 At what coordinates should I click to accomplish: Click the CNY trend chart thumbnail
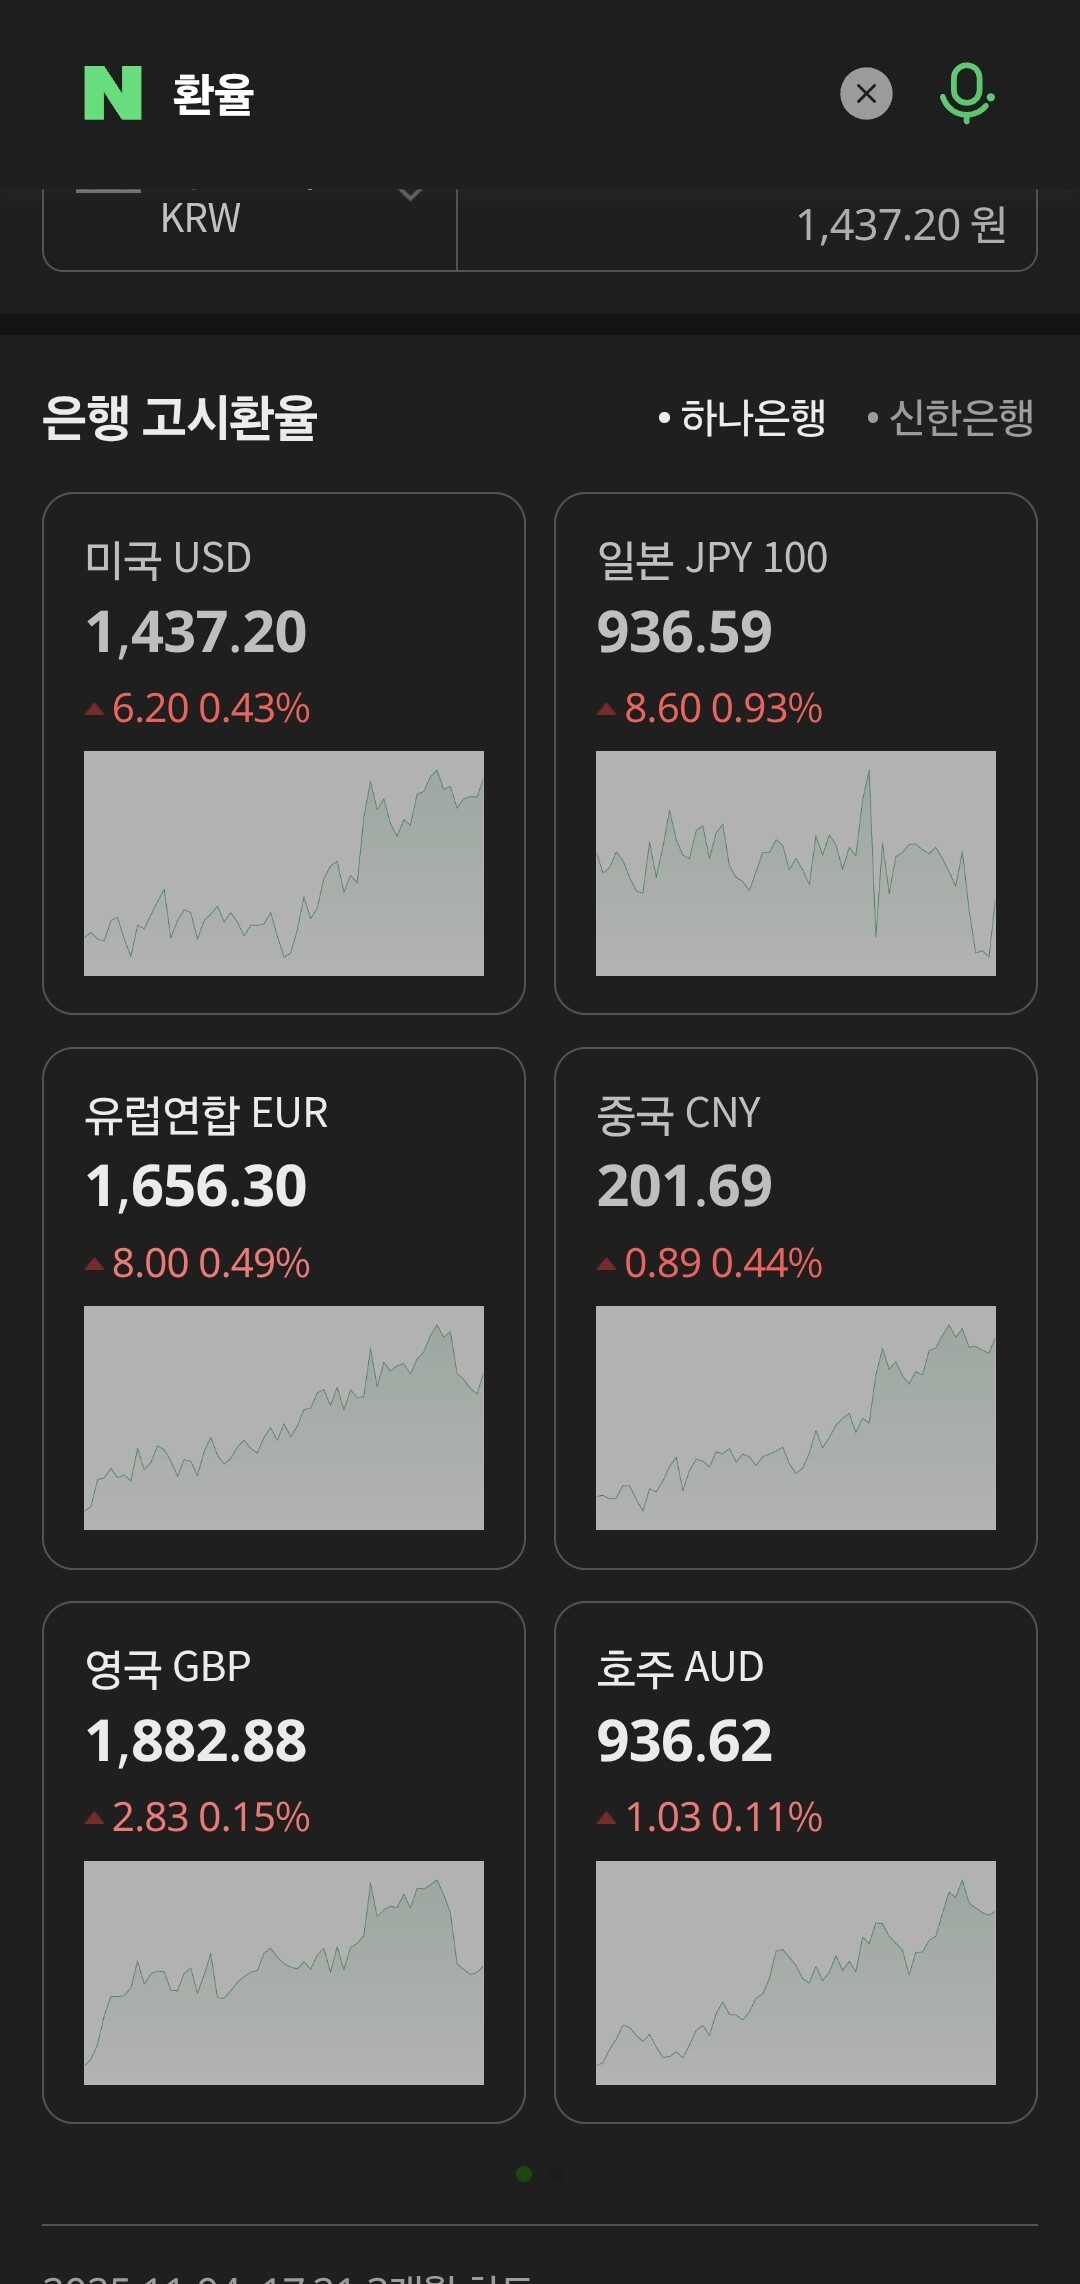point(796,1418)
